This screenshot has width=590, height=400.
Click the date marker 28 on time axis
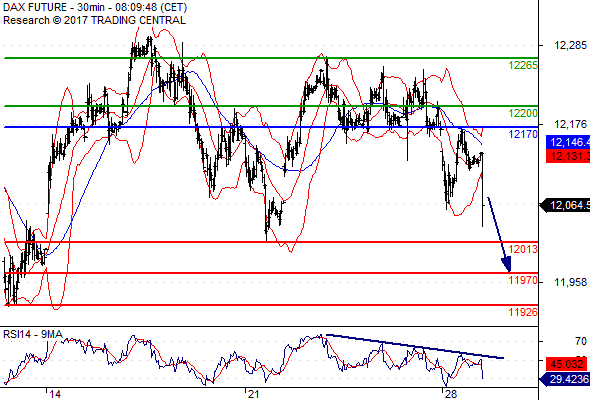(451, 394)
